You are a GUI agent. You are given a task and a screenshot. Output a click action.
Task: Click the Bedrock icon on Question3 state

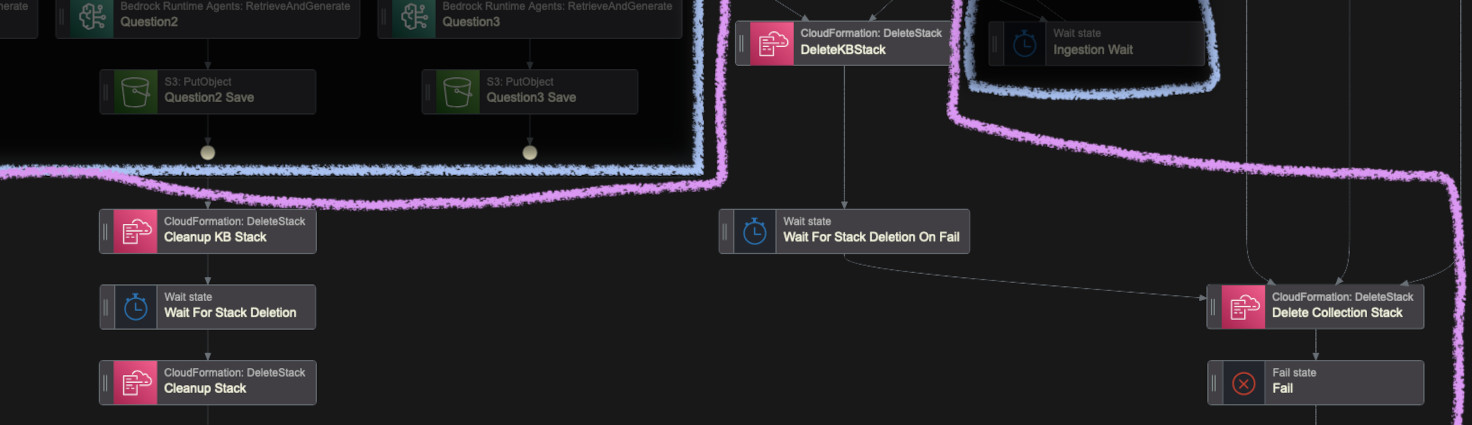(413, 17)
